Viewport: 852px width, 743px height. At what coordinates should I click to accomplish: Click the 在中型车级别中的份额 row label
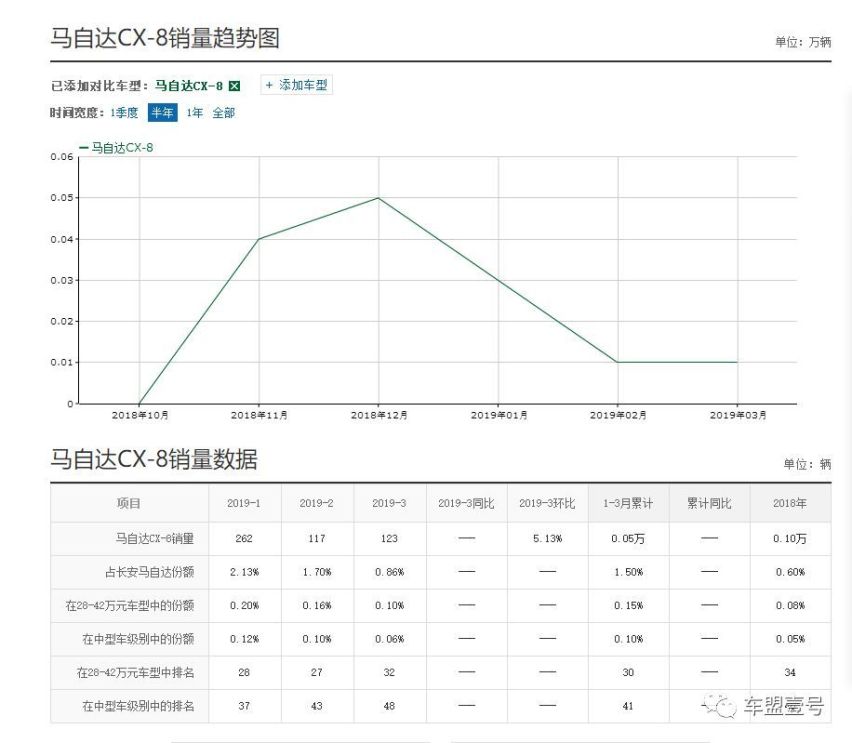(x=138, y=639)
